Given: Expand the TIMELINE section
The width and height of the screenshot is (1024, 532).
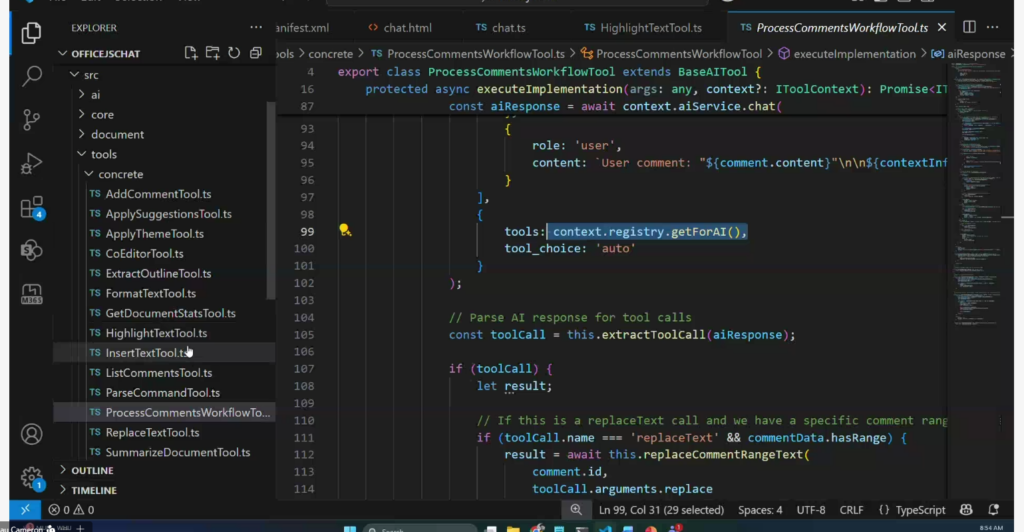Looking at the screenshot, I should [x=93, y=490].
